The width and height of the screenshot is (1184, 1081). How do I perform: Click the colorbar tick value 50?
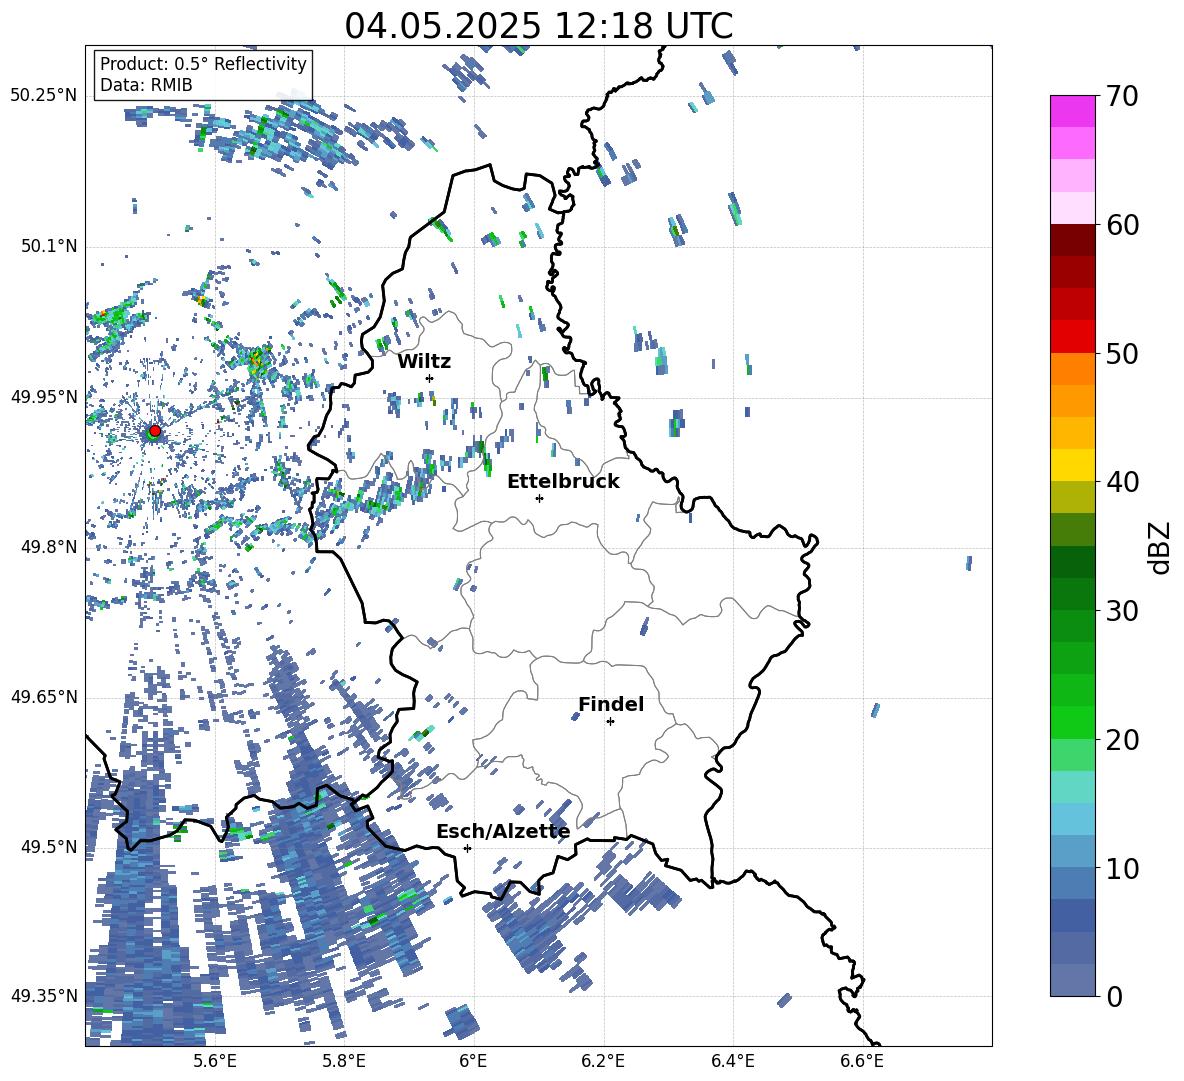pyautogui.click(x=1122, y=354)
